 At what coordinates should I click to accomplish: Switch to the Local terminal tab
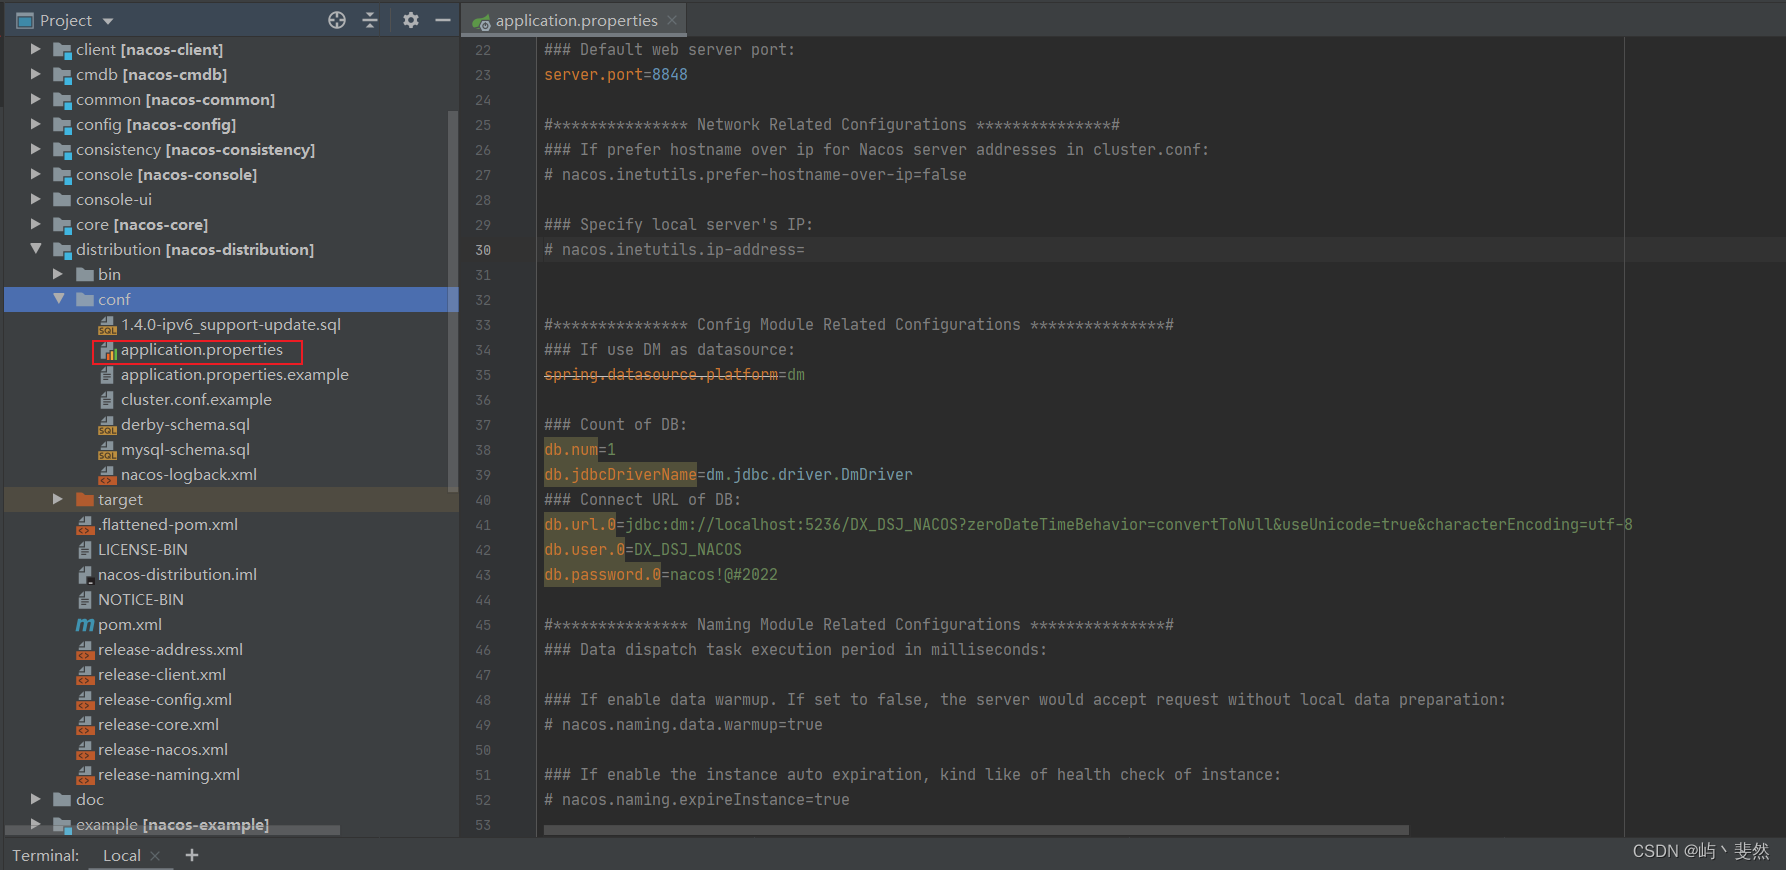[122, 855]
